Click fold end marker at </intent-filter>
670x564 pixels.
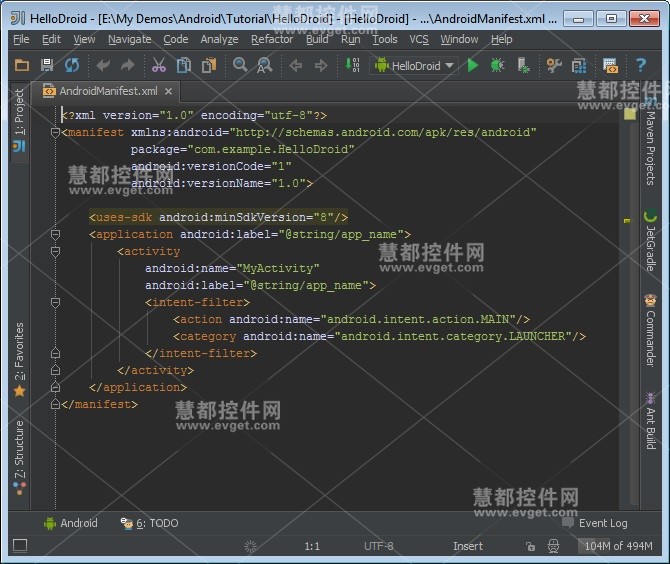coord(55,353)
